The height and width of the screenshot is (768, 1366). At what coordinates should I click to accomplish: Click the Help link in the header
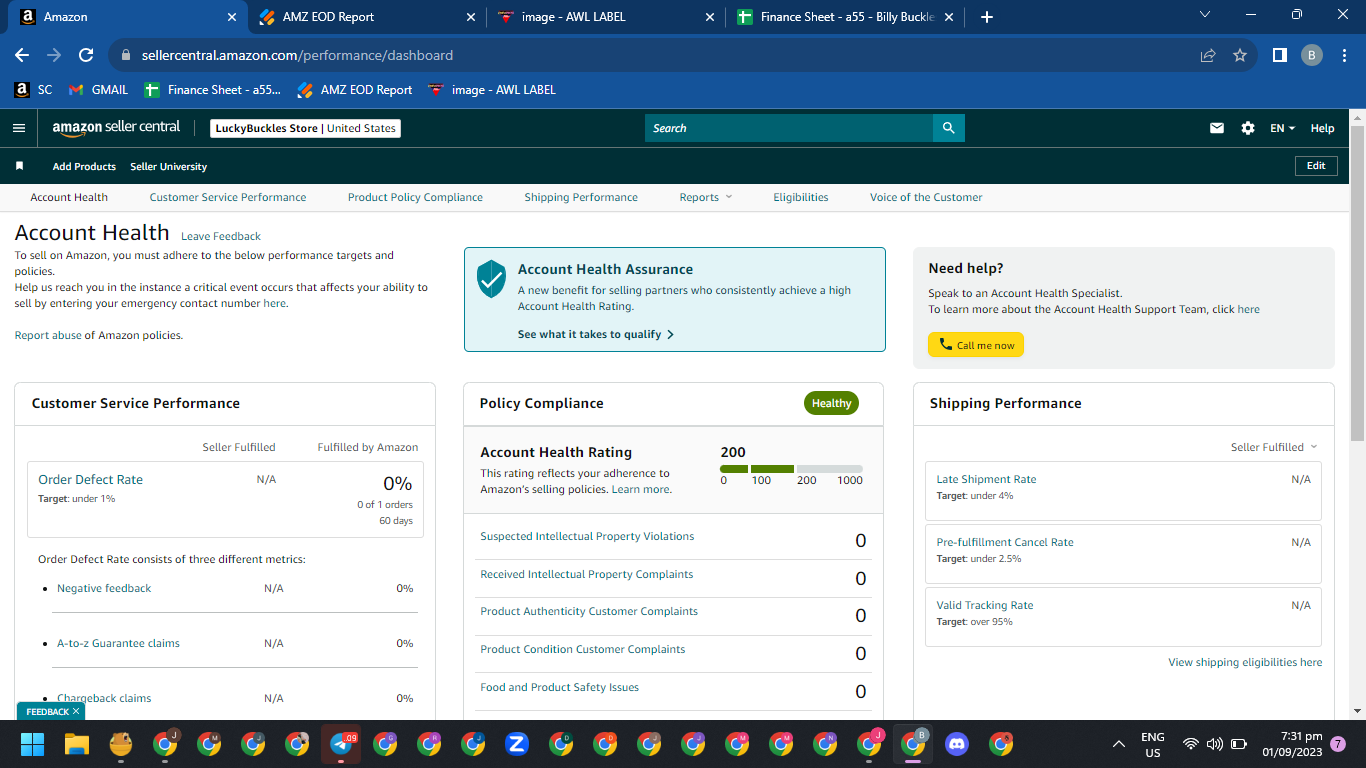[x=1322, y=128]
